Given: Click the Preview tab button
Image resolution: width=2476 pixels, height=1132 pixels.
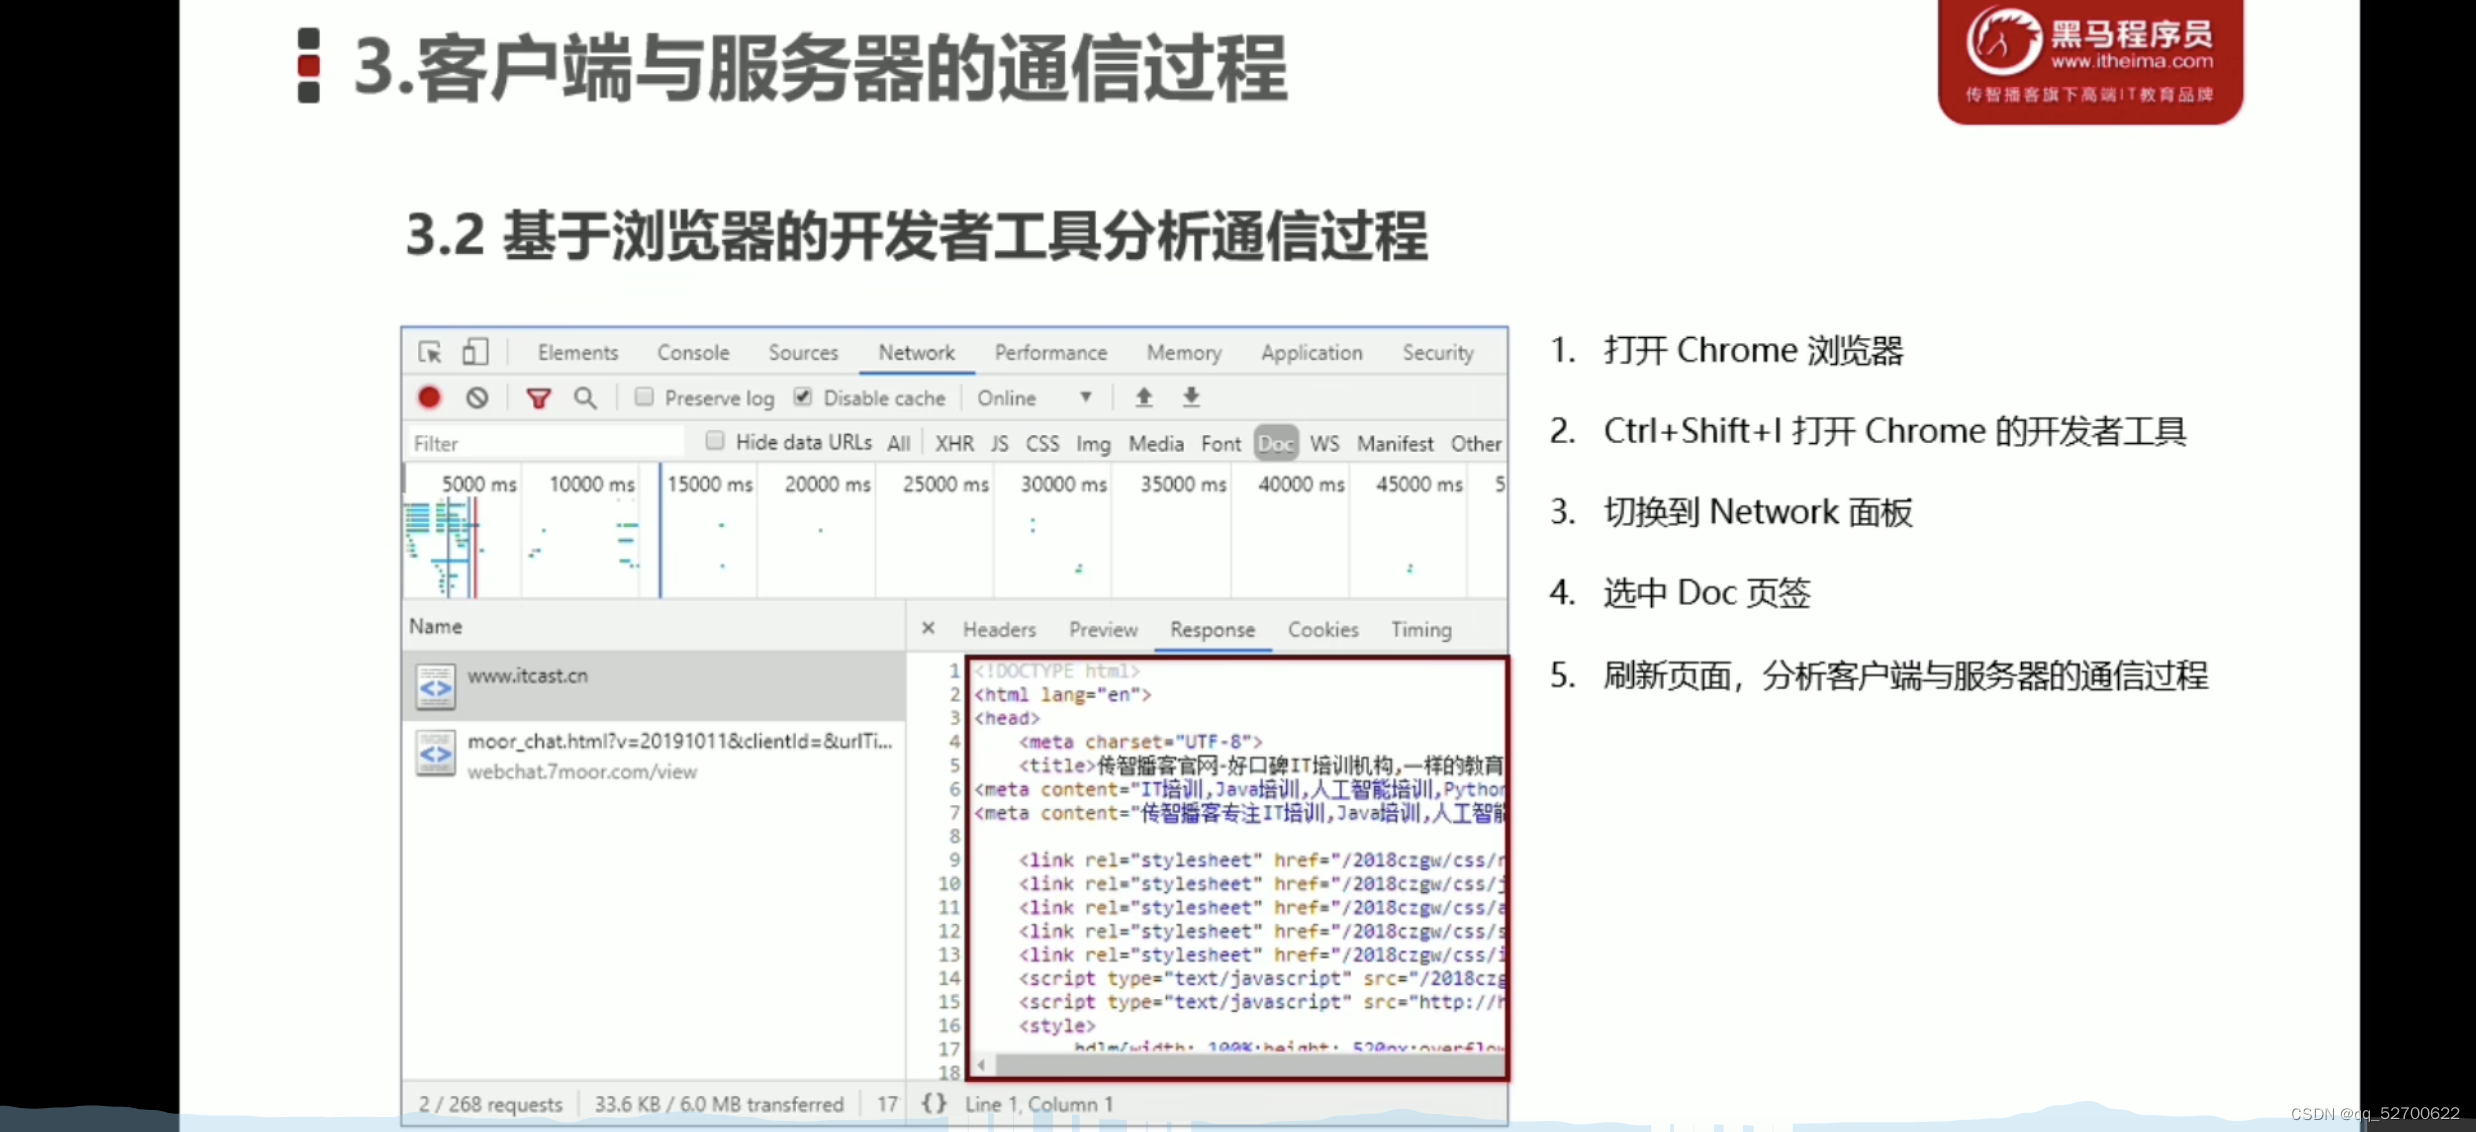Looking at the screenshot, I should (x=1101, y=628).
